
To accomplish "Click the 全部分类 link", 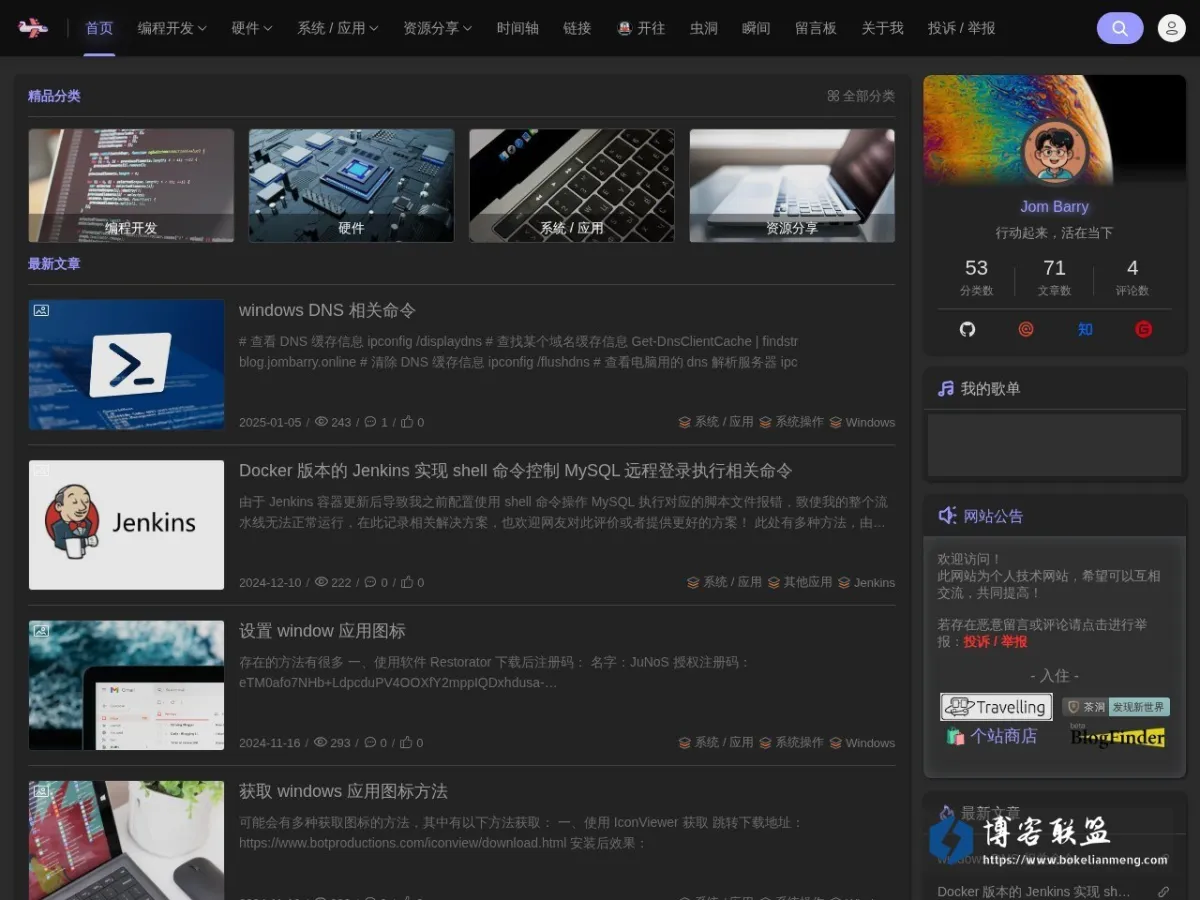I will click(861, 96).
